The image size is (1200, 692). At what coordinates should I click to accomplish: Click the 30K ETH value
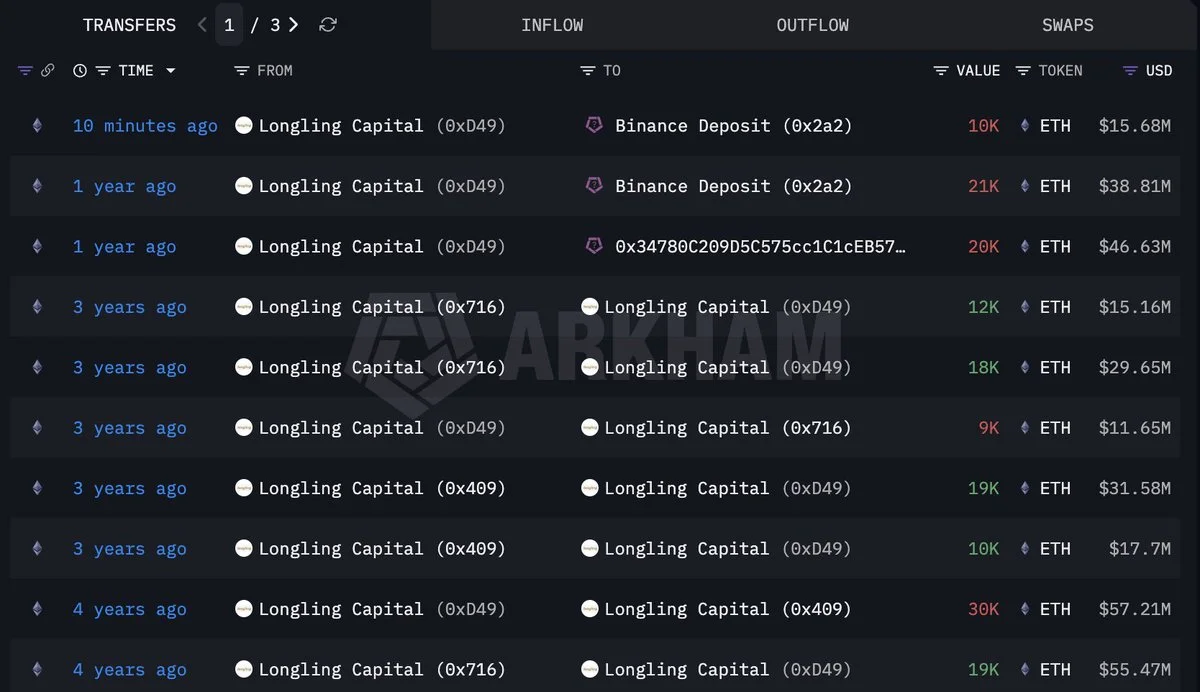[x=983, y=610]
